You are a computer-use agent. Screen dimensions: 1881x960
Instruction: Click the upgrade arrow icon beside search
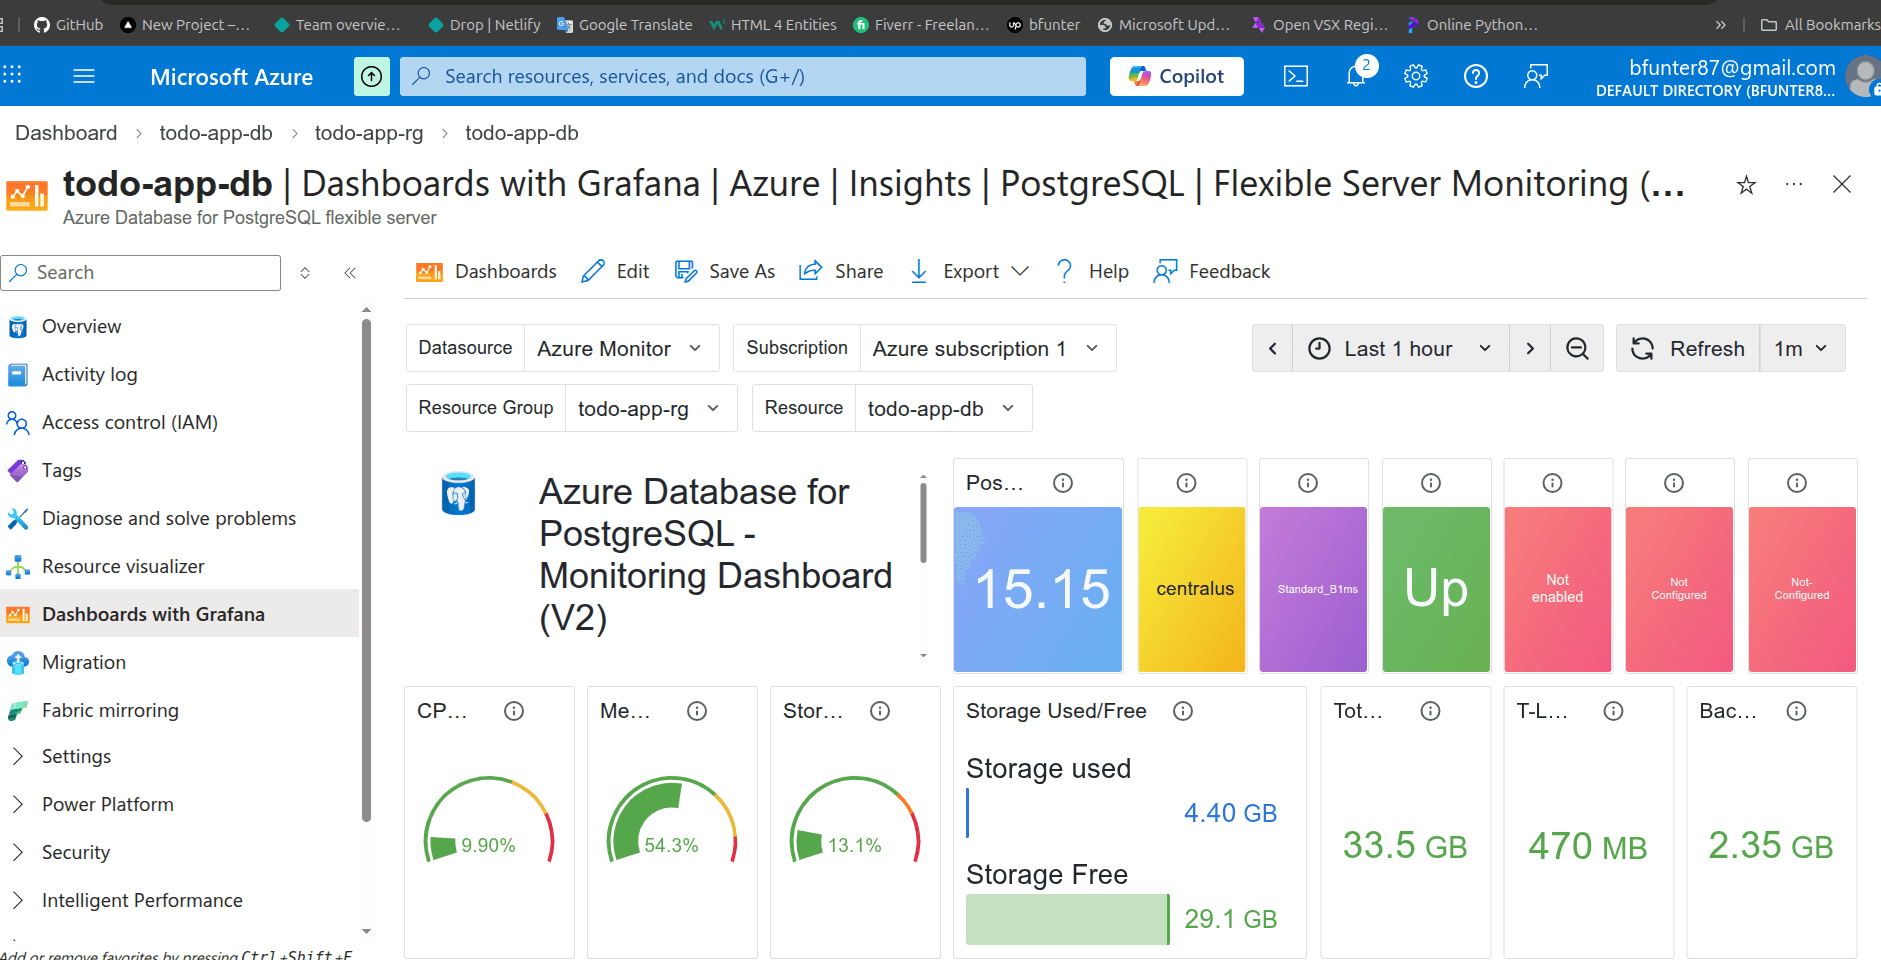pos(372,76)
